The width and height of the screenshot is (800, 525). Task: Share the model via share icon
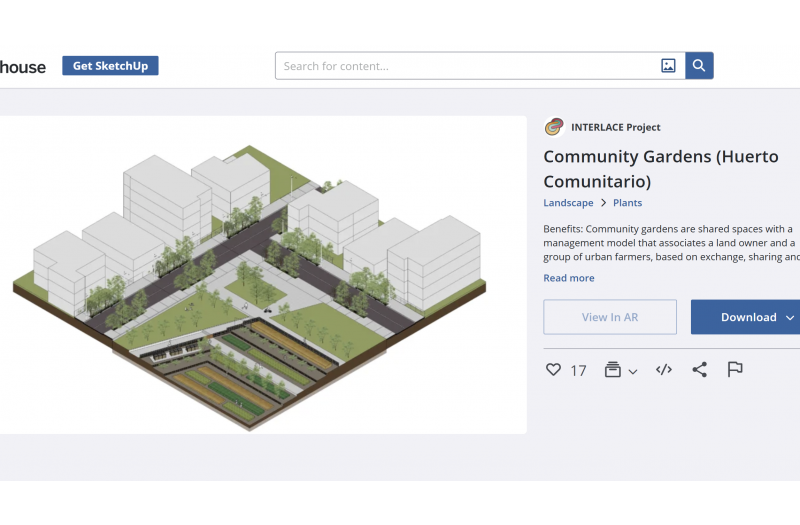click(x=699, y=369)
